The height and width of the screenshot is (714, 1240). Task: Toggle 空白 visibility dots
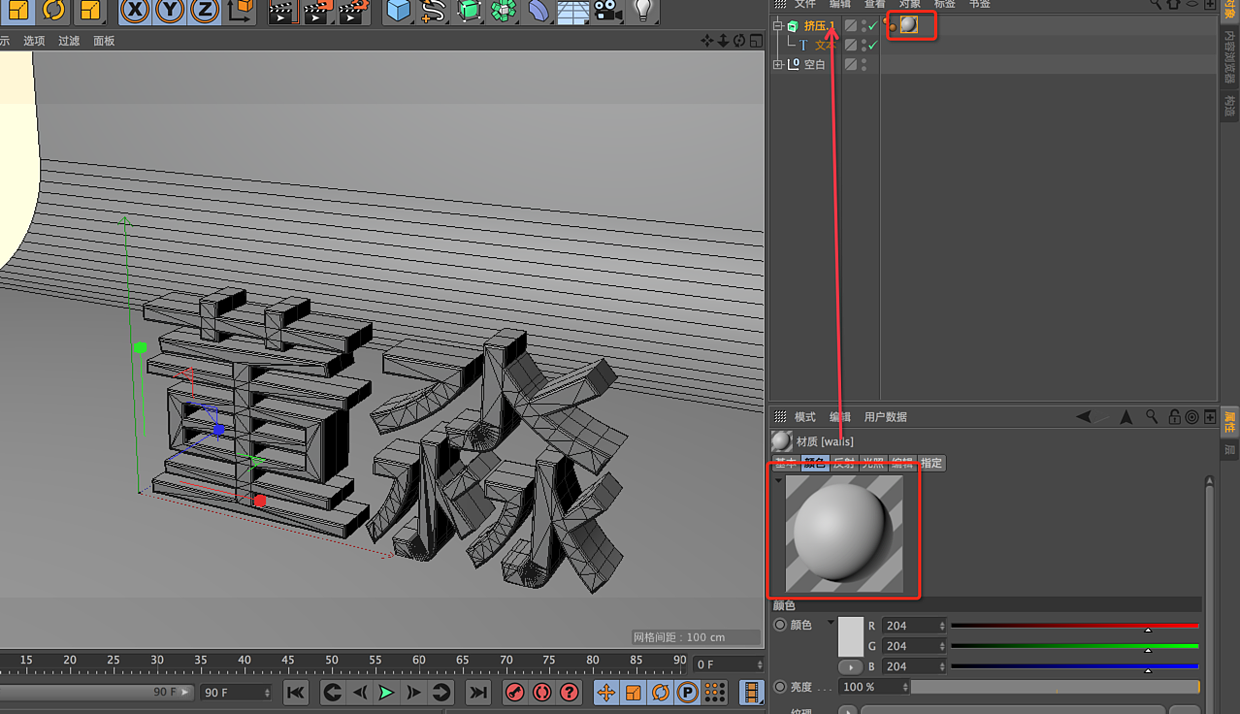864,64
